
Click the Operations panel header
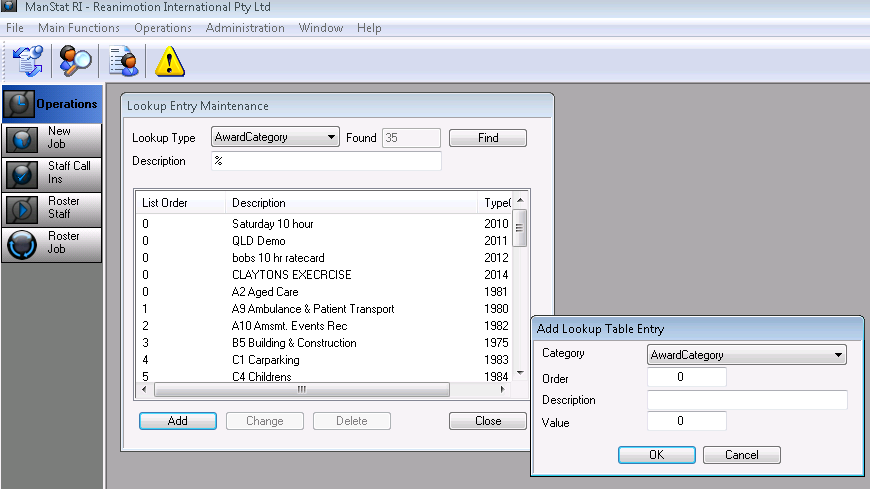click(x=52, y=104)
